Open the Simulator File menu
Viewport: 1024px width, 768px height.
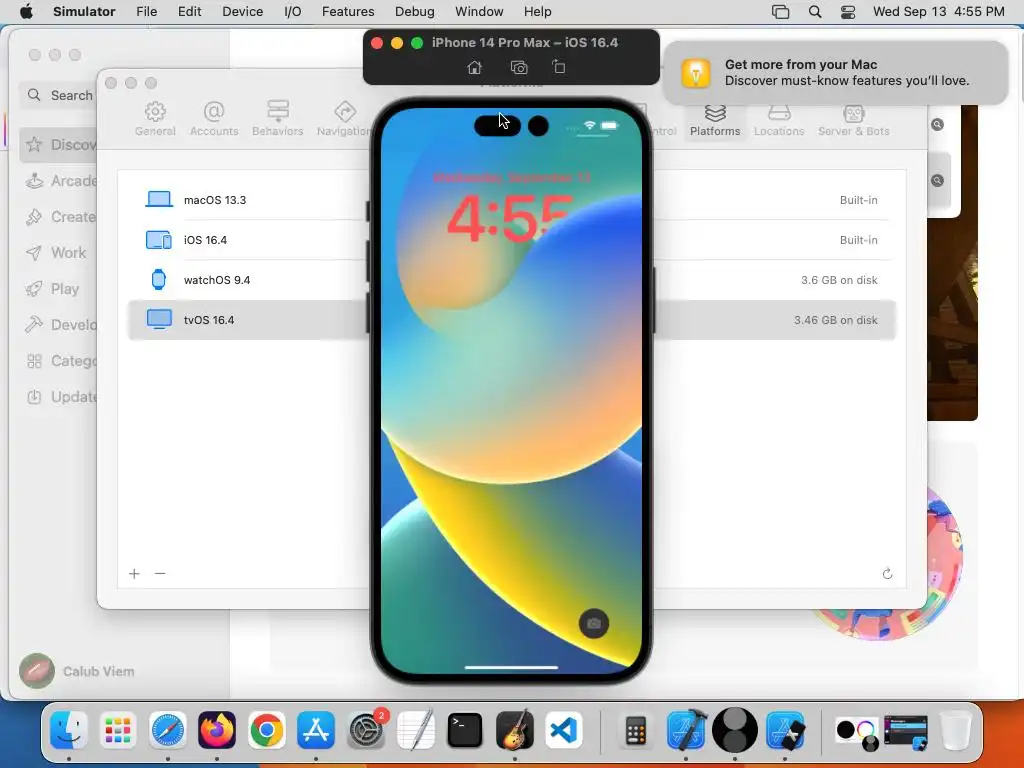(x=146, y=12)
